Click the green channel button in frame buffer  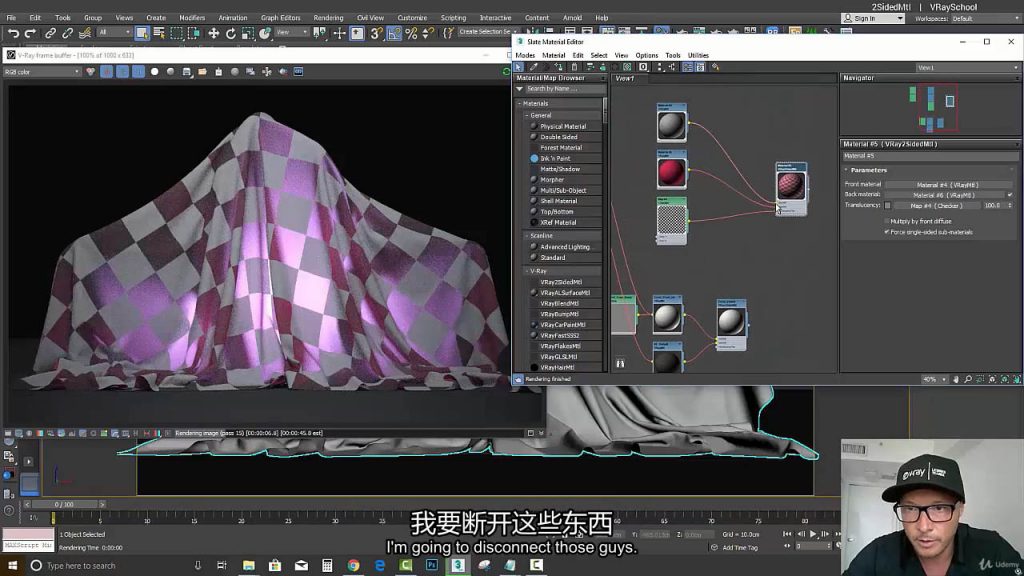[122, 72]
